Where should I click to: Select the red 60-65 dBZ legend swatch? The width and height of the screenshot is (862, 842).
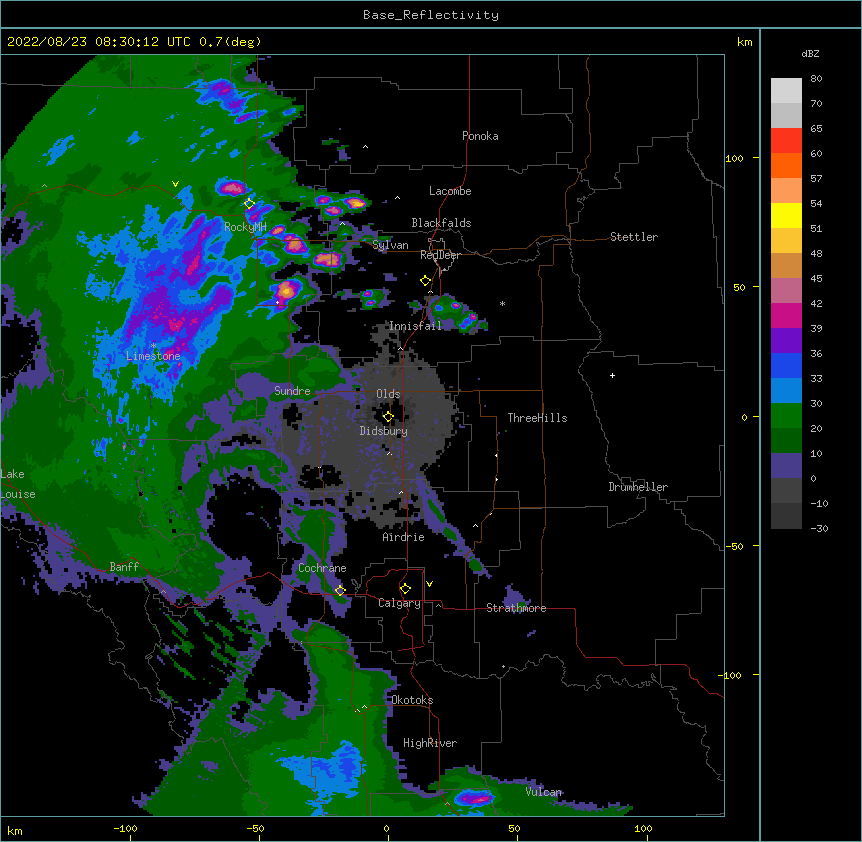point(786,141)
